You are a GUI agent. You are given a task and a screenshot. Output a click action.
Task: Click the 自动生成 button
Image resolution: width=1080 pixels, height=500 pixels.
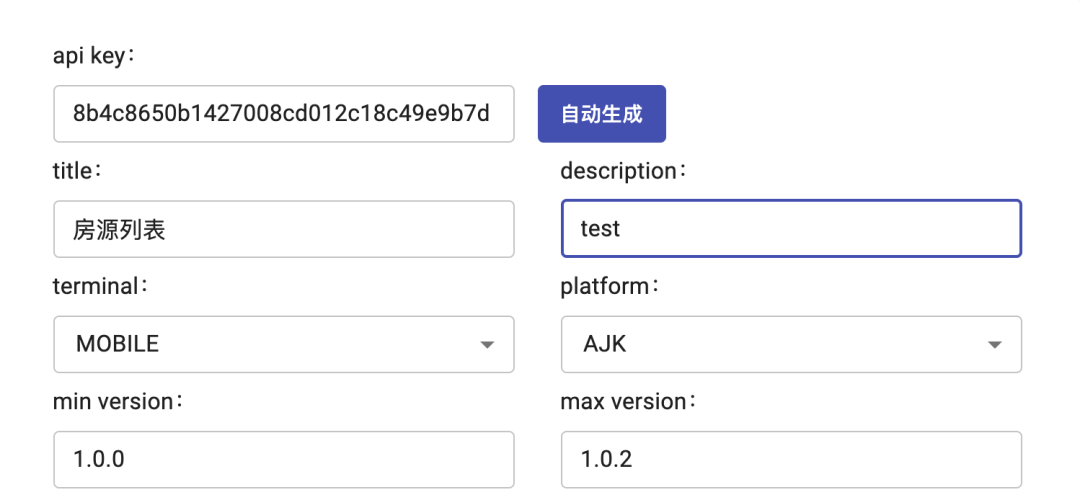[x=601, y=114]
